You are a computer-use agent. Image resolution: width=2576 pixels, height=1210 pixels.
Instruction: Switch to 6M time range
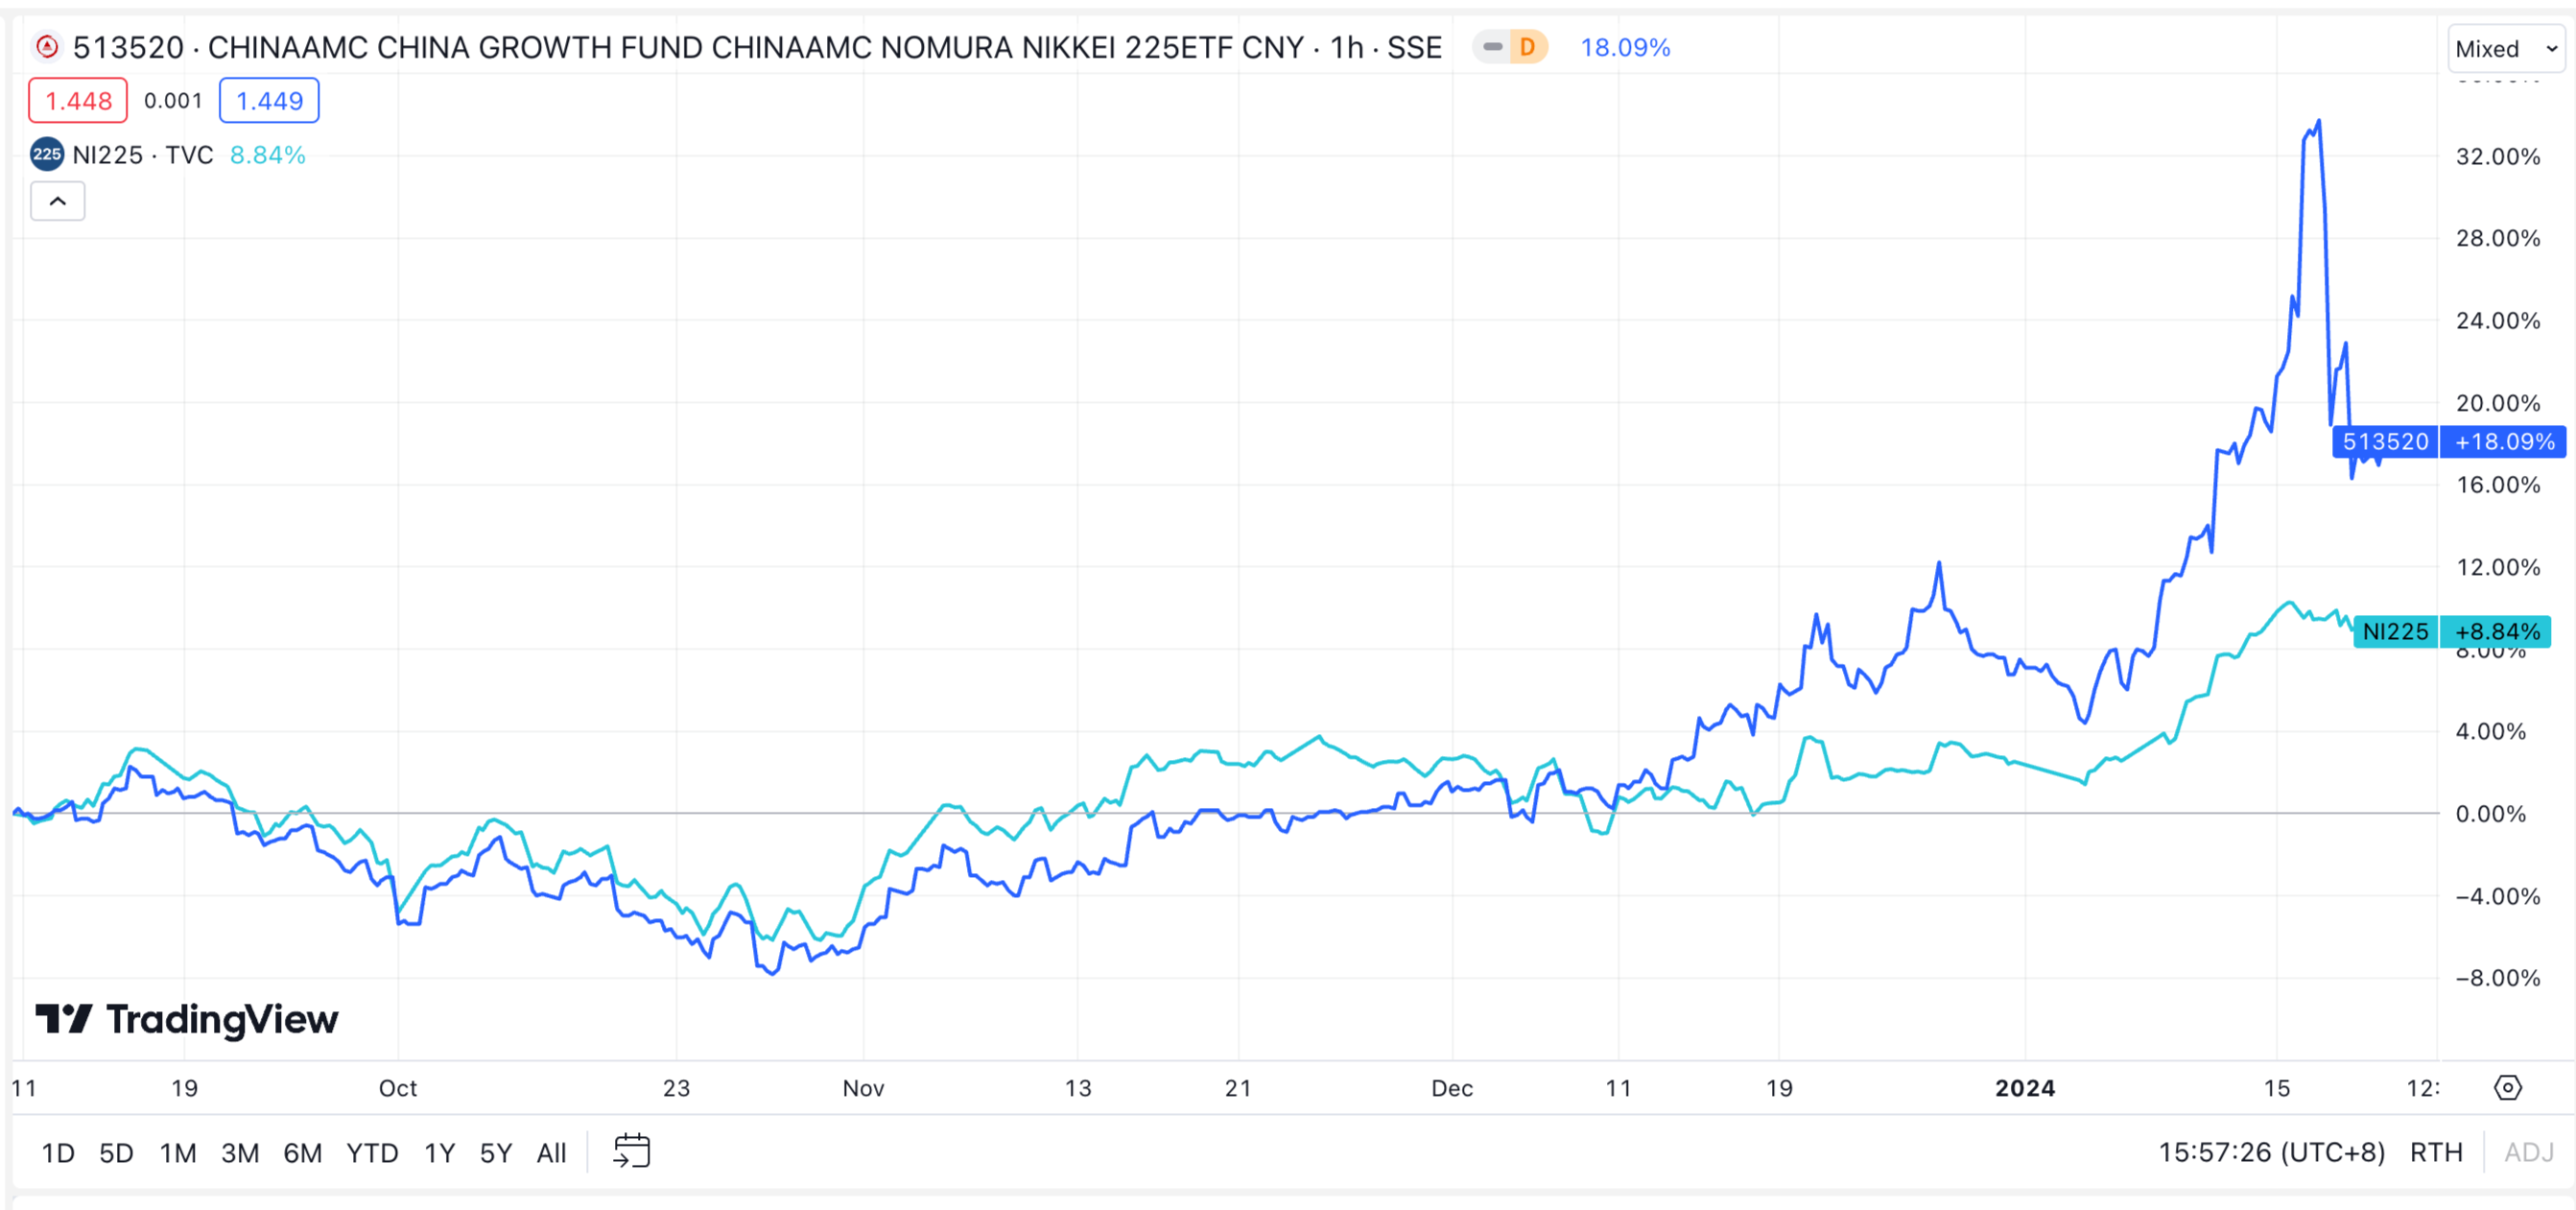click(x=302, y=1153)
